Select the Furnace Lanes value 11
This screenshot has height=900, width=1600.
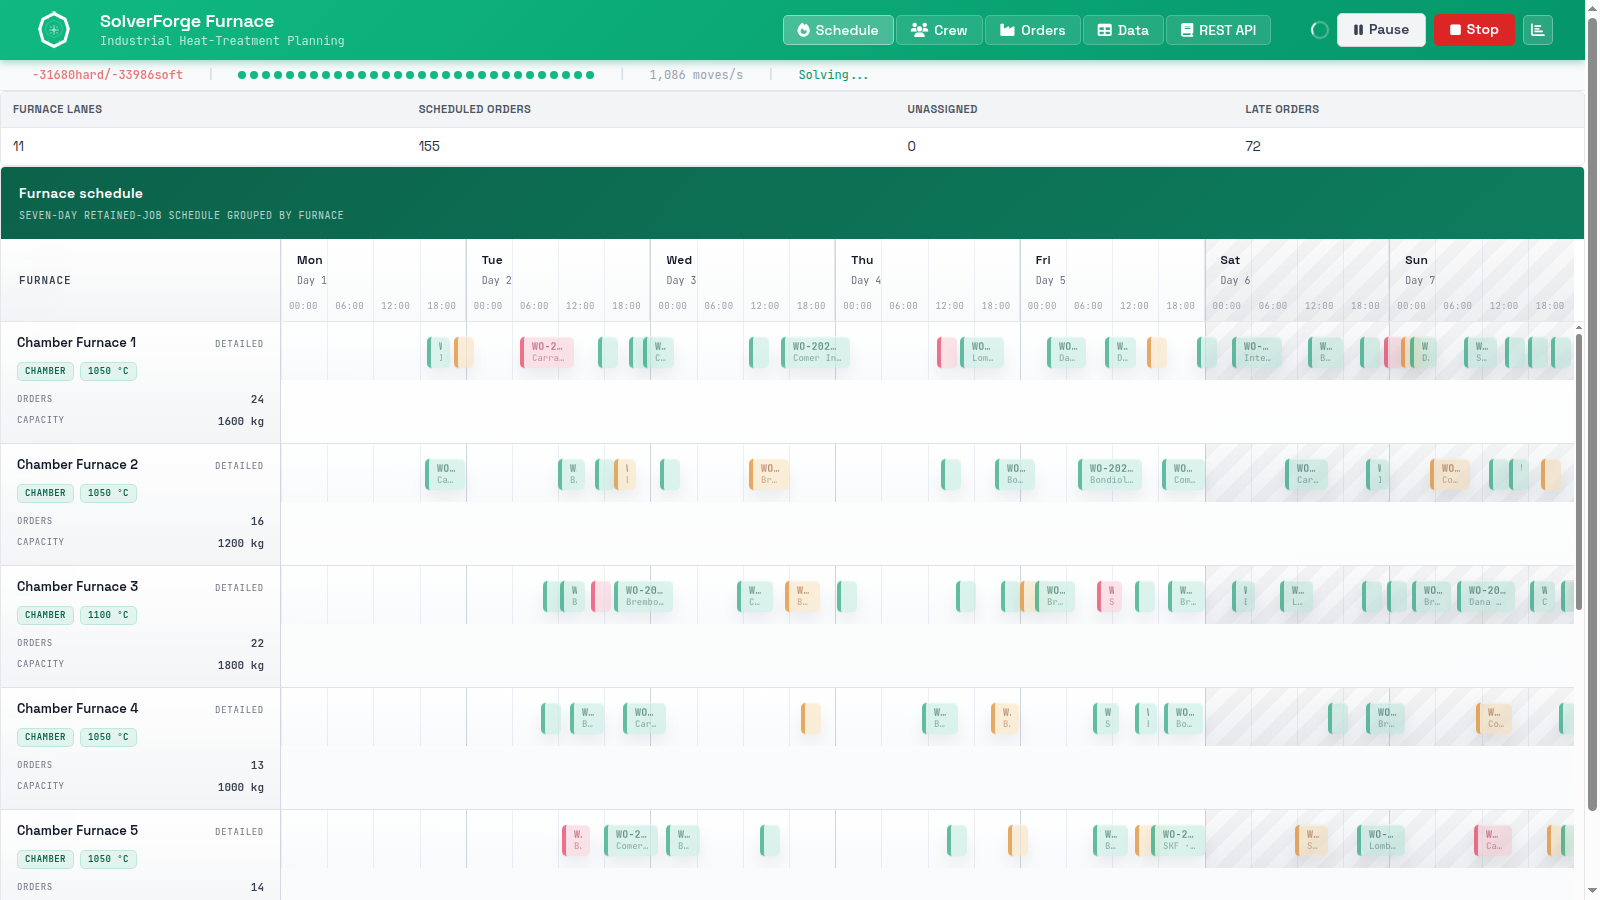click(18, 146)
